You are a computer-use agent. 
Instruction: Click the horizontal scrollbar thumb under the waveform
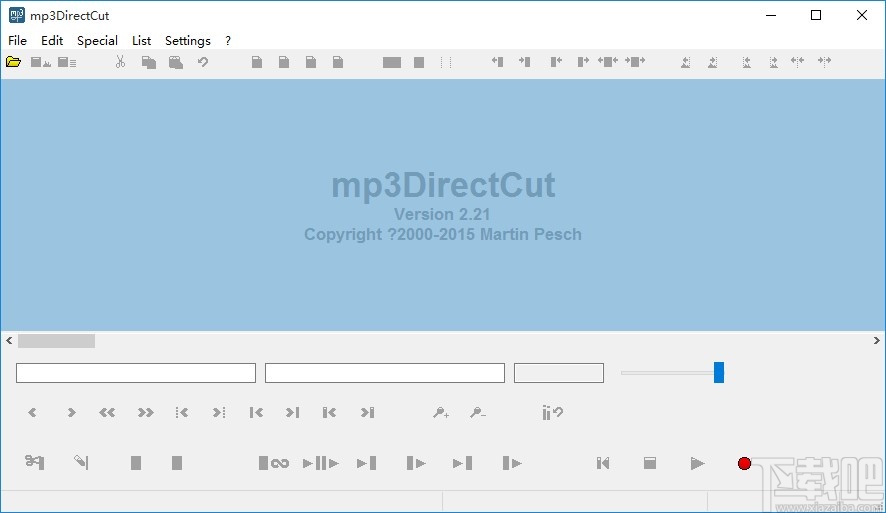[x=57, y=341]
